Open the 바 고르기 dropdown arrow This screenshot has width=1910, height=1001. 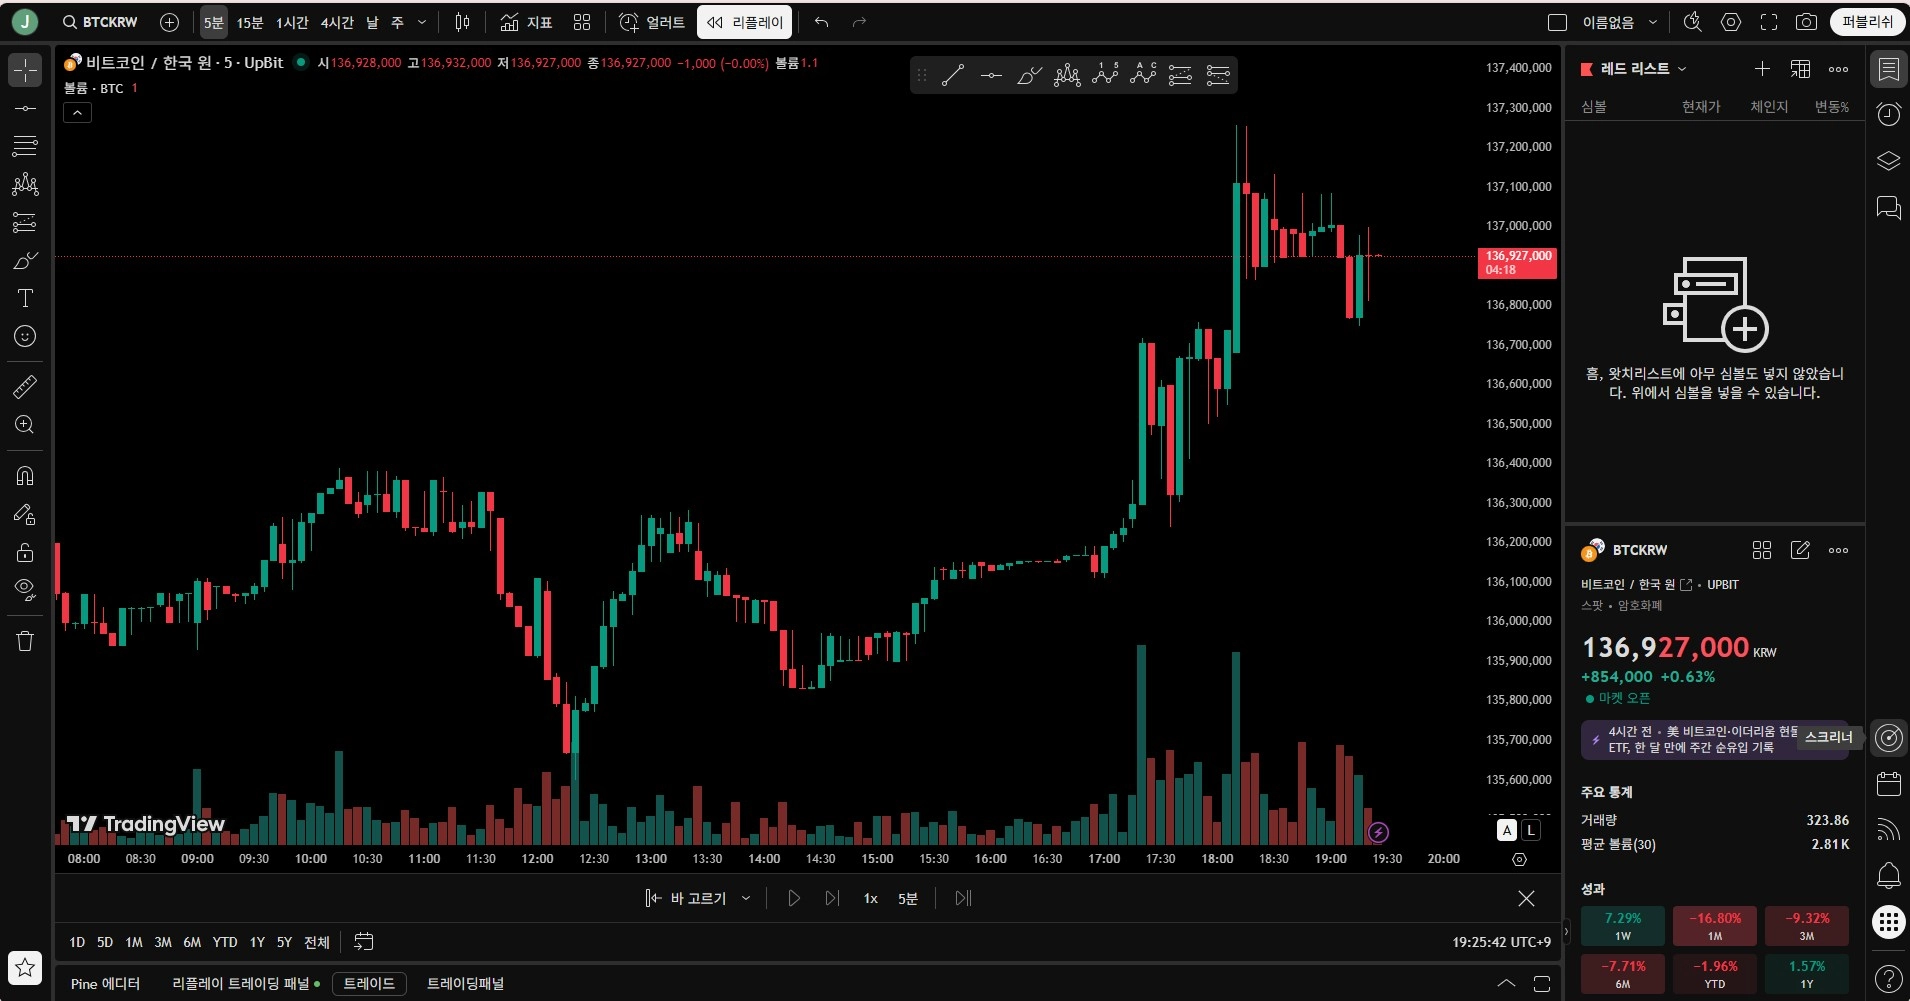tap(746, 898)
